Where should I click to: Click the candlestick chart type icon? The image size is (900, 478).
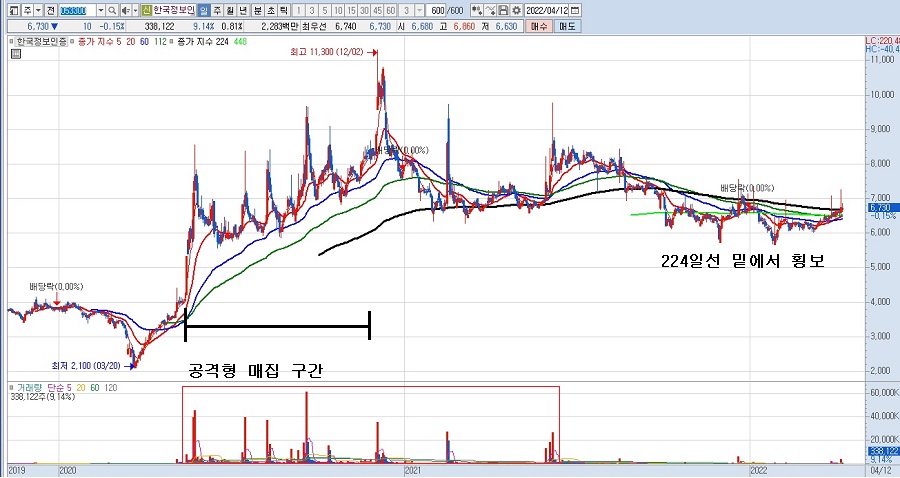[476, 10]
